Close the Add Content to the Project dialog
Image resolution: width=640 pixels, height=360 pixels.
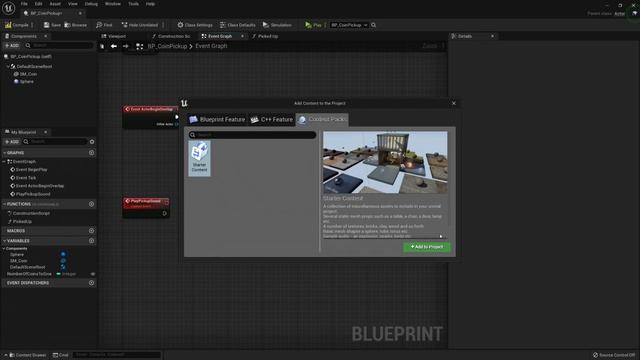click(453, 103)
